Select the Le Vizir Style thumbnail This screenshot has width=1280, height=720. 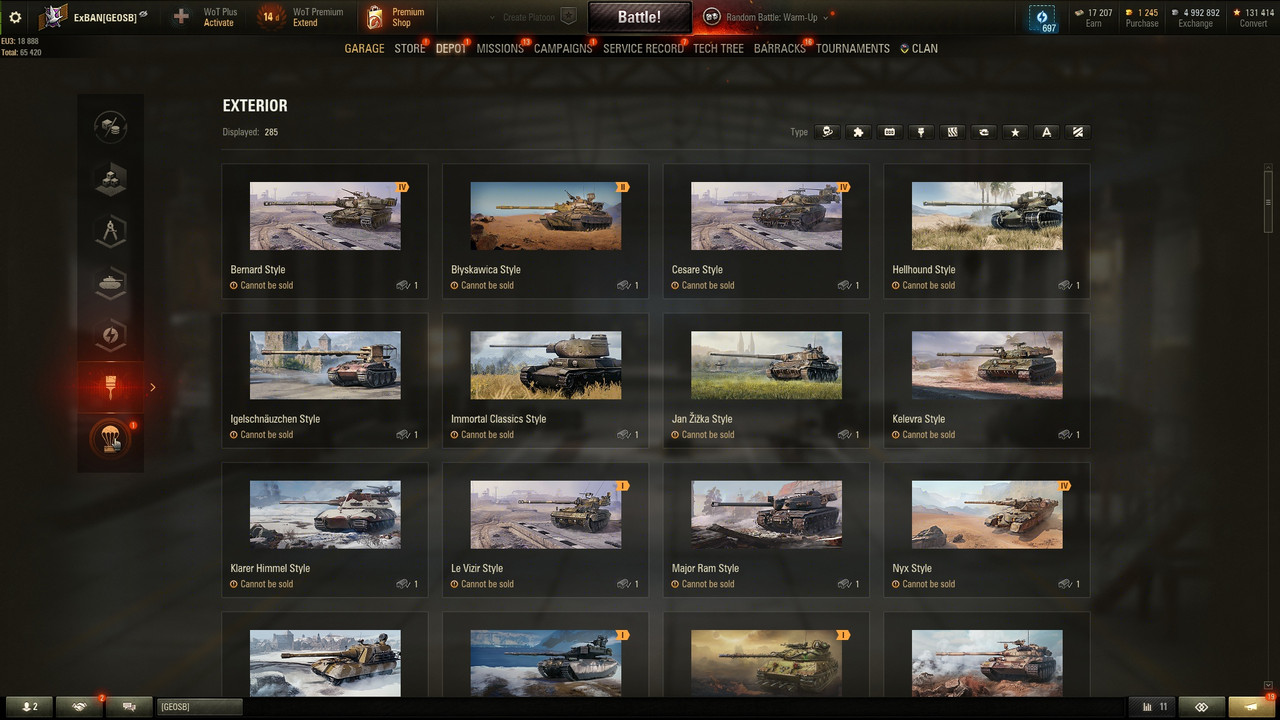click(x=546, y=515)
